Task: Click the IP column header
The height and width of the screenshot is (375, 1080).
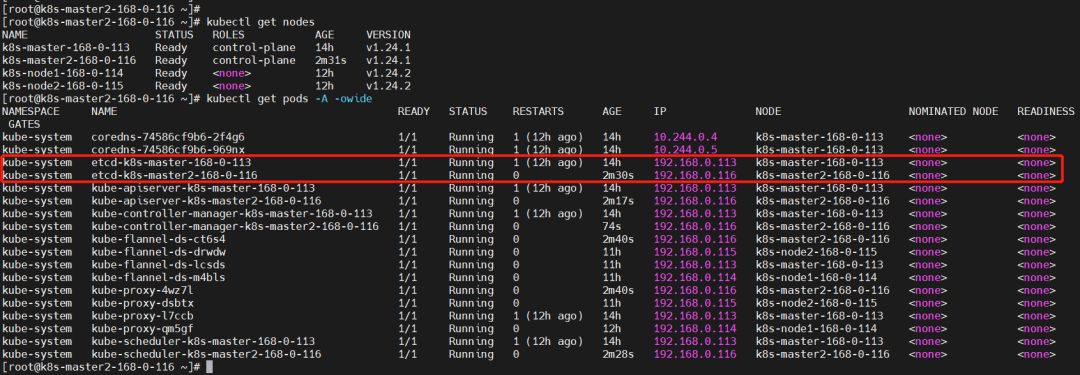Action: pos(660,111)
